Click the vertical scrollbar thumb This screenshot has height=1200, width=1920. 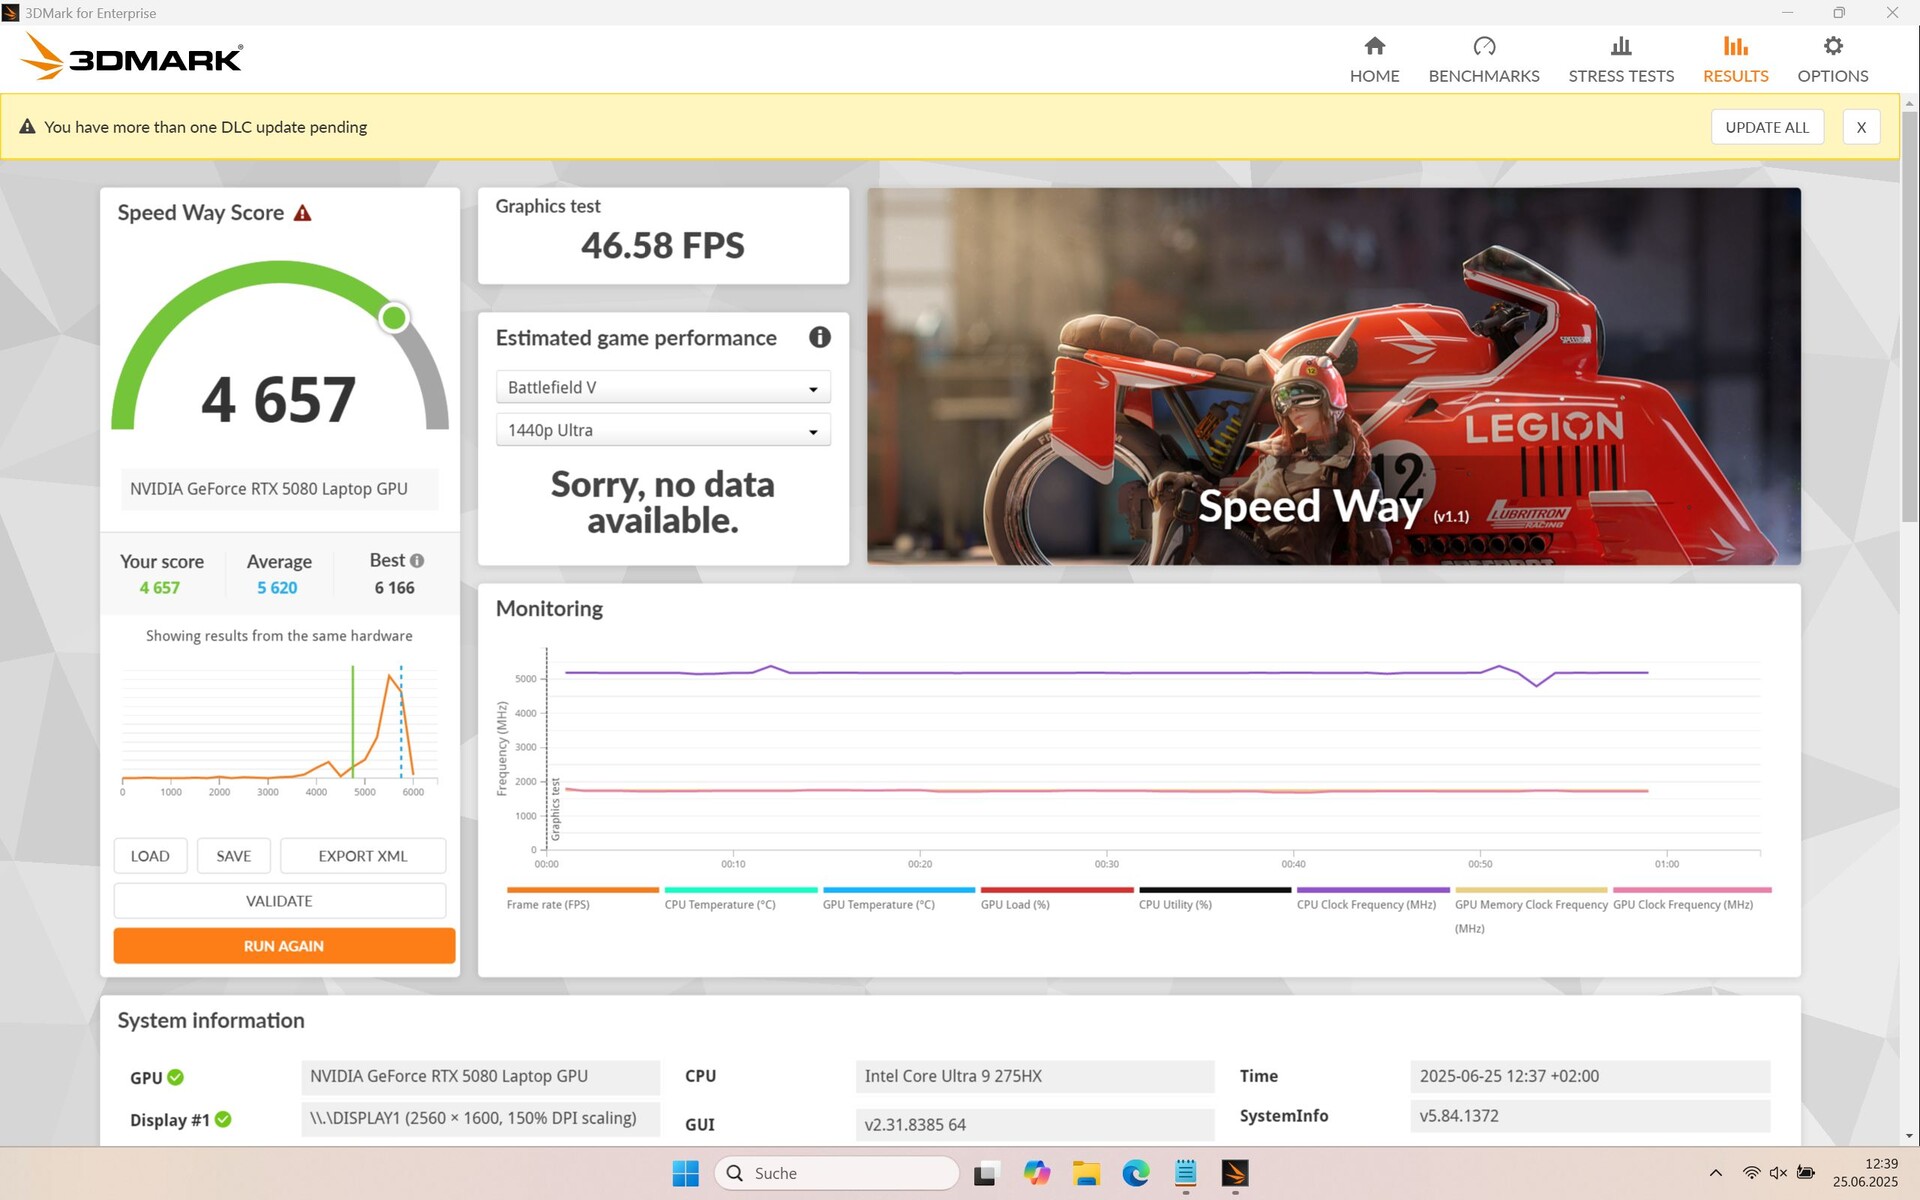click(1909, 315)
